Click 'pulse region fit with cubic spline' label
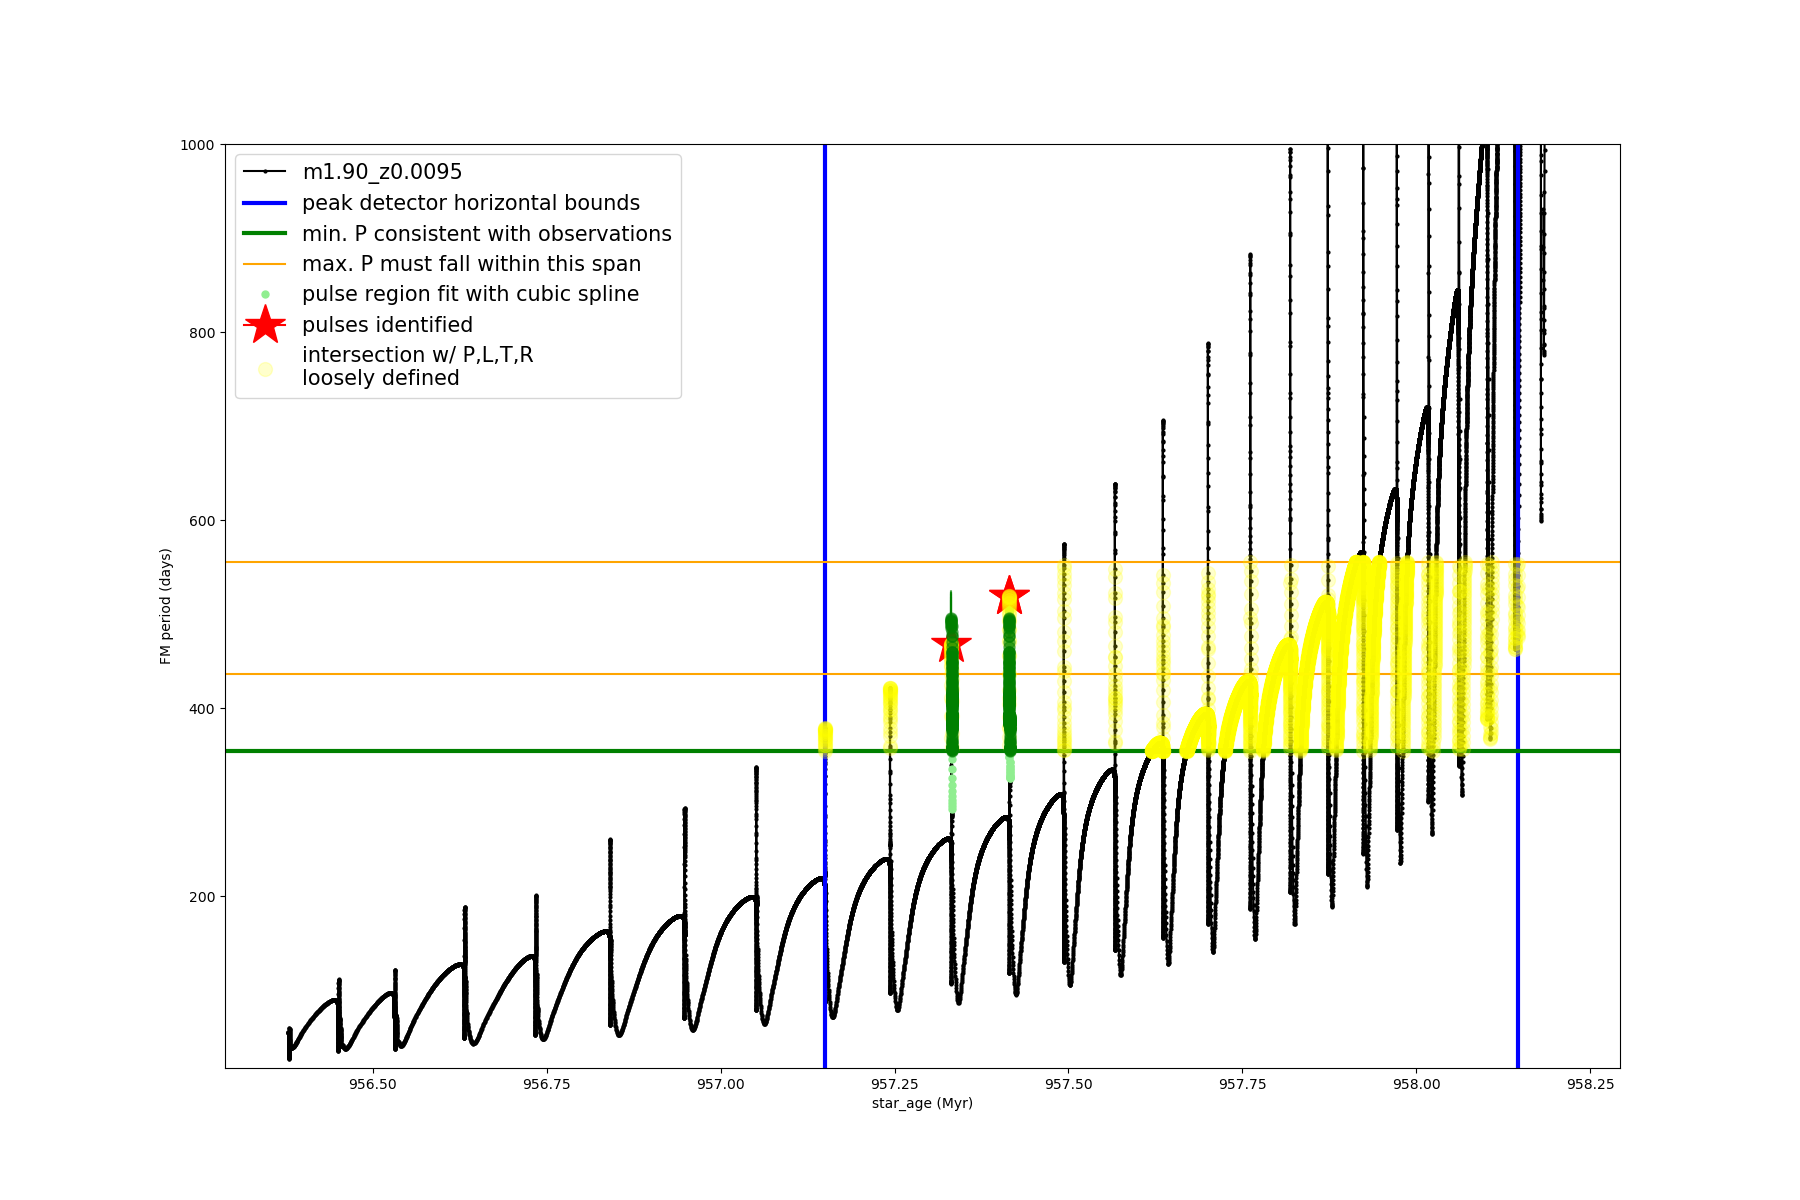The image size is (1800, 1200). (470, 294)
